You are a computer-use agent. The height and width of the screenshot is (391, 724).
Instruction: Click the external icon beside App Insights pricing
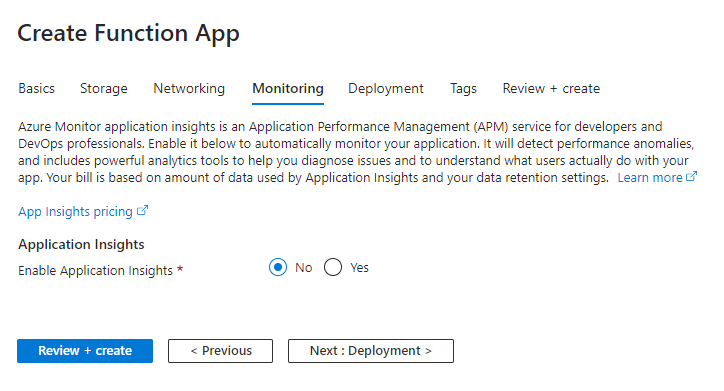pos(142,210)
